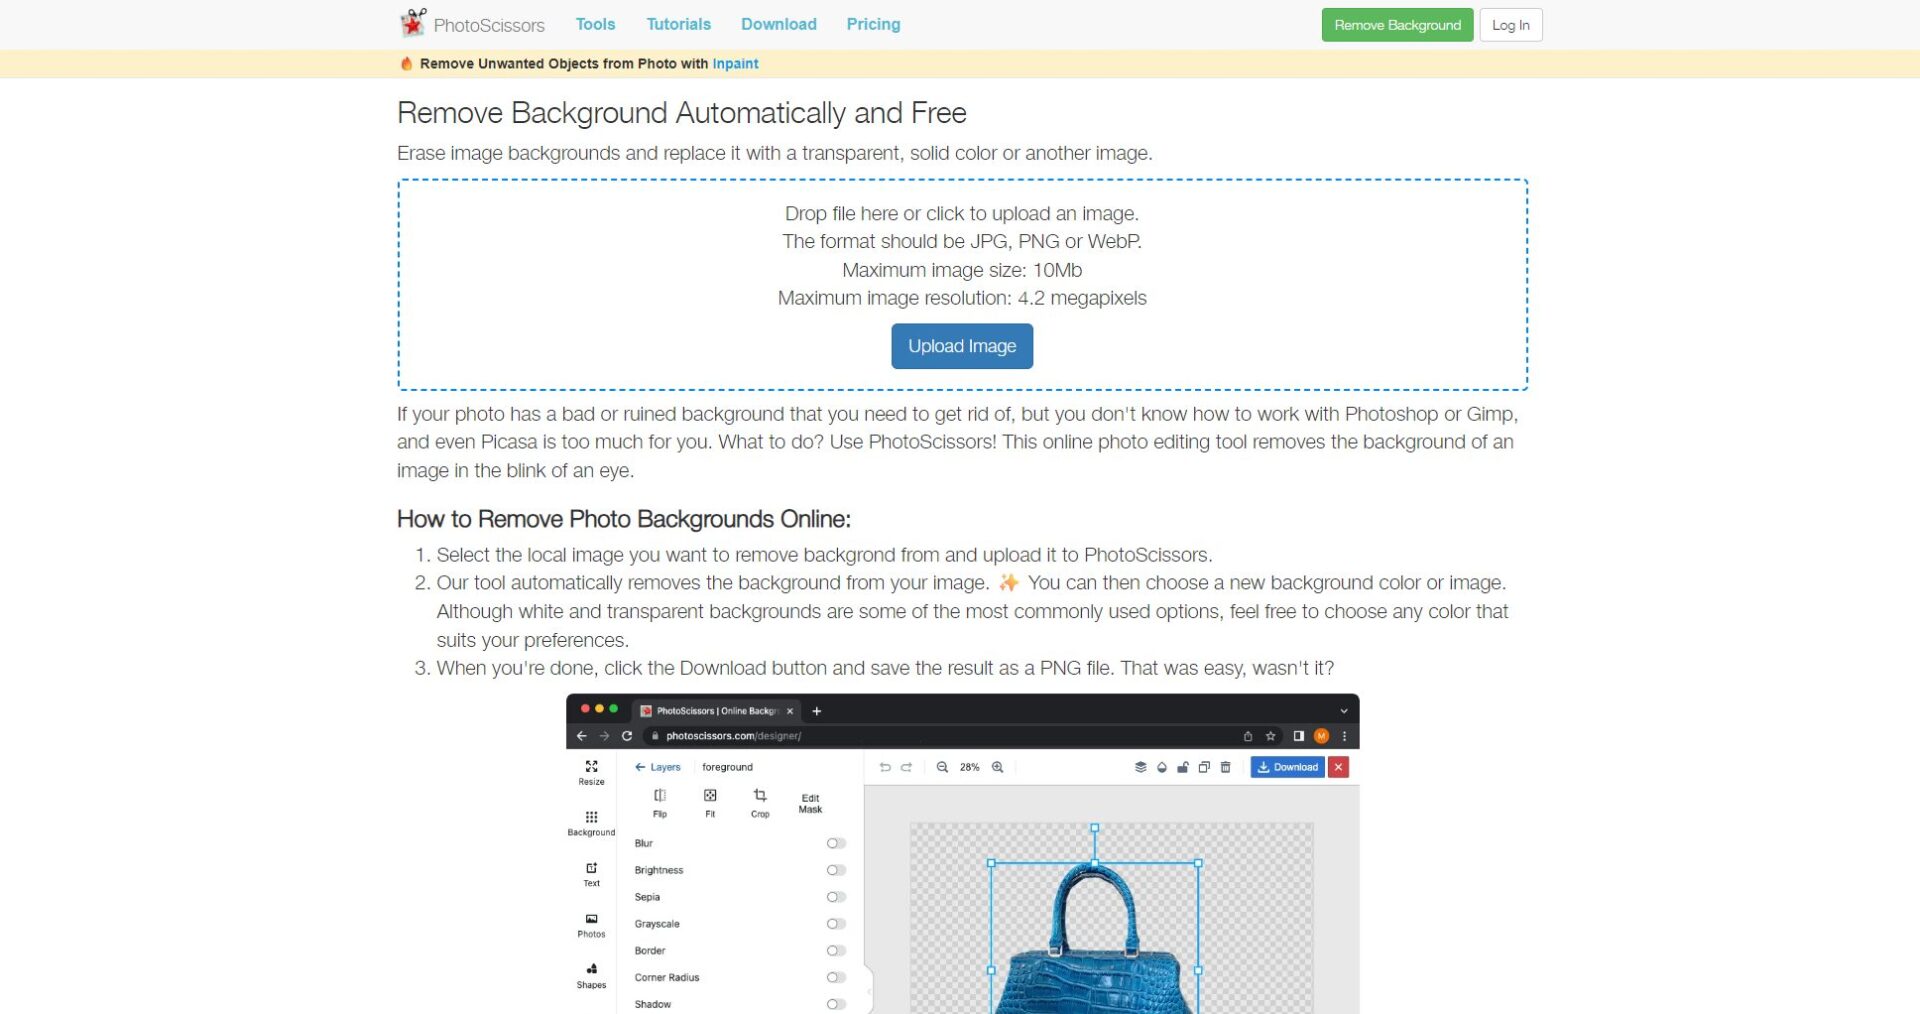Click the zoom in magnifier icon
Screen dimensions: 1920x1014
(997, 767)
